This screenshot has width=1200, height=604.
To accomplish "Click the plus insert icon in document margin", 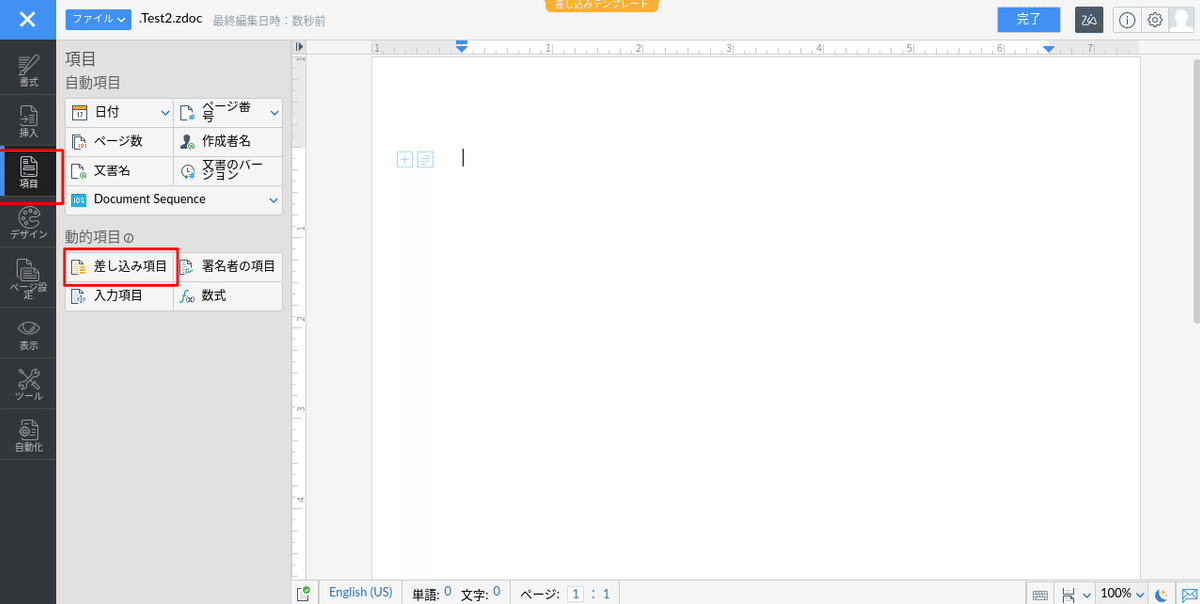I will click(405, 159).
